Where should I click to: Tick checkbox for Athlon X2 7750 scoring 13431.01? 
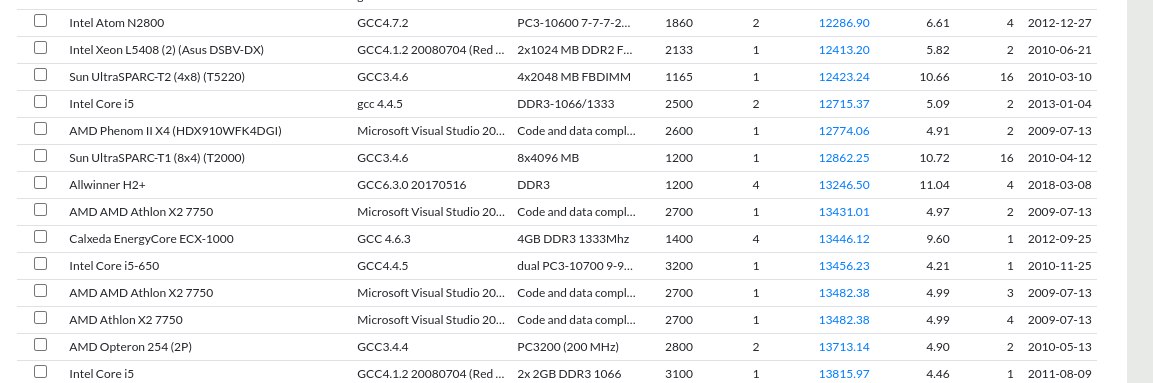pos(40,210)
